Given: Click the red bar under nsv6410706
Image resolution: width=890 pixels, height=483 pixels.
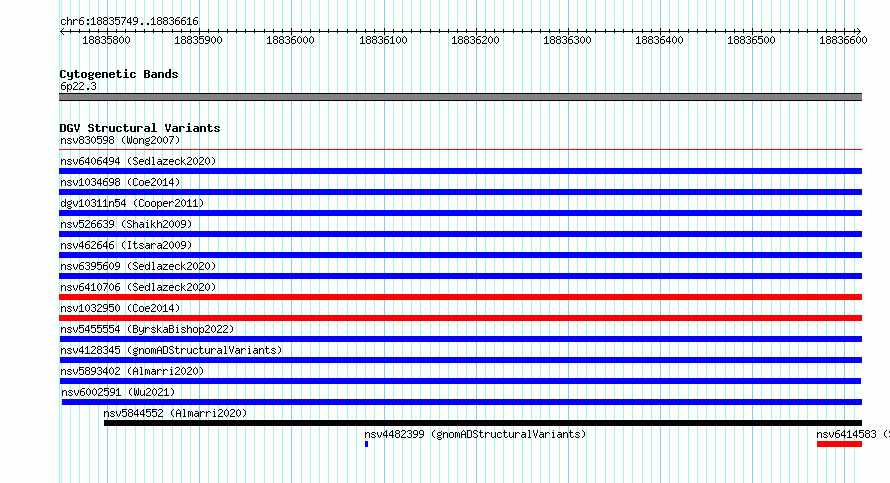Looking at the screenshot, I should (x=460, y=297).
